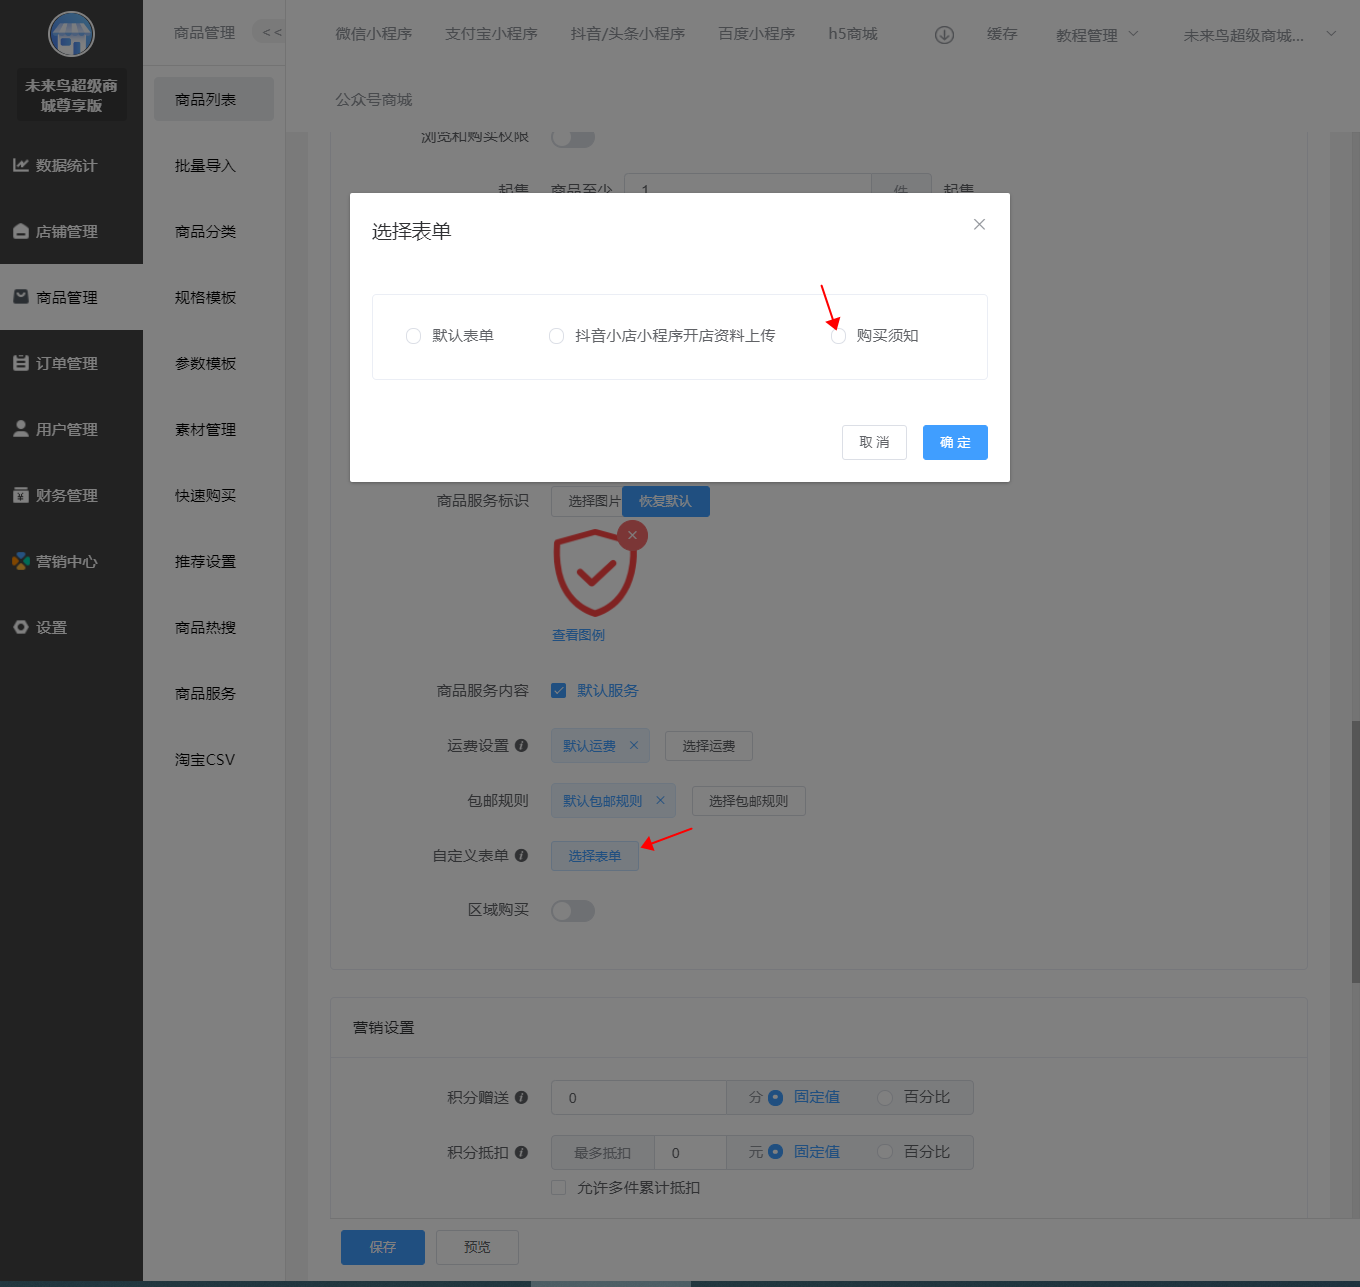Expand the 教程管理 dropdown
Screen dimensions: 1360x1287
coord(1097,35)
